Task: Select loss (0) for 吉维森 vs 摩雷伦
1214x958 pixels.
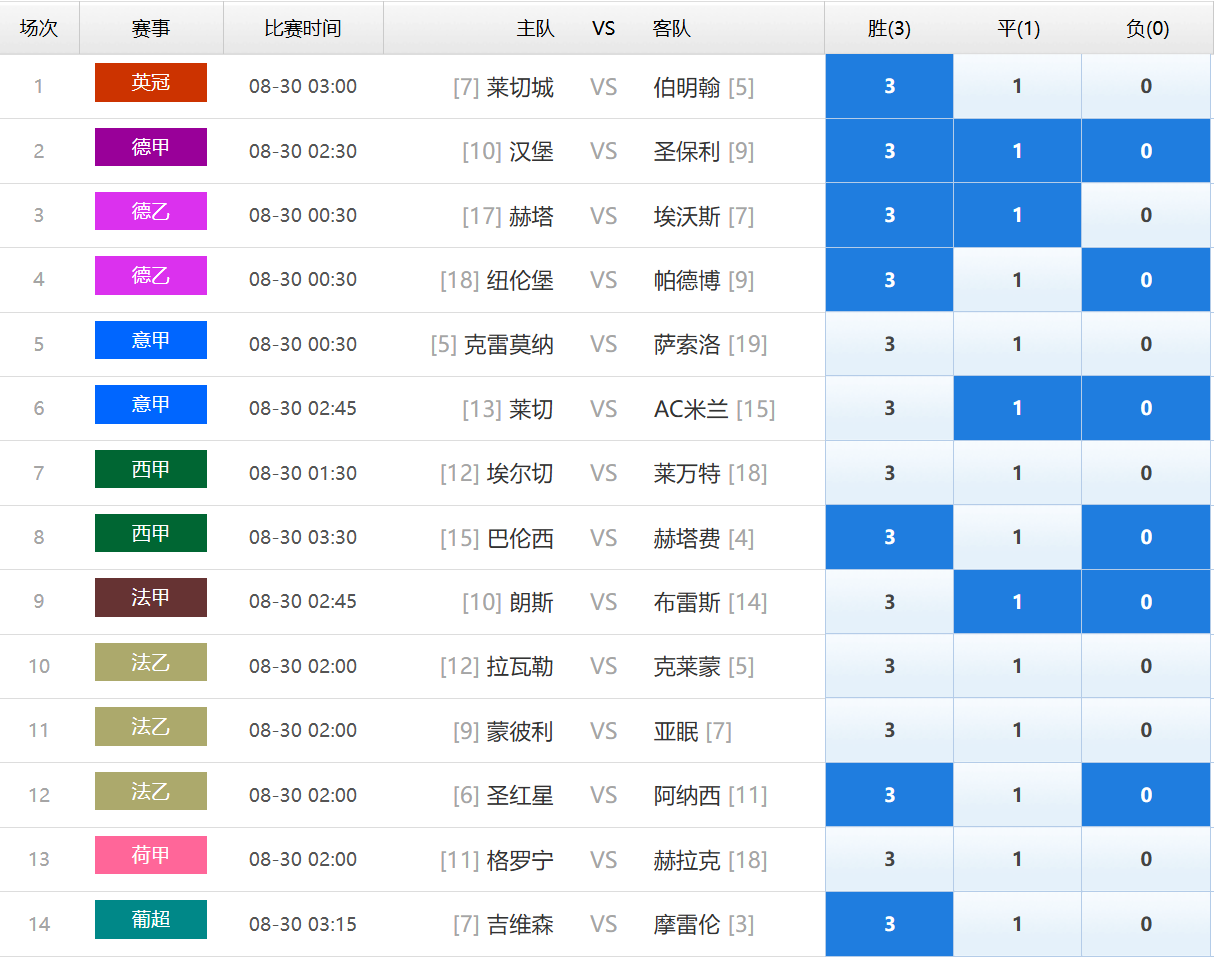Action: [x=1146, y=924]
